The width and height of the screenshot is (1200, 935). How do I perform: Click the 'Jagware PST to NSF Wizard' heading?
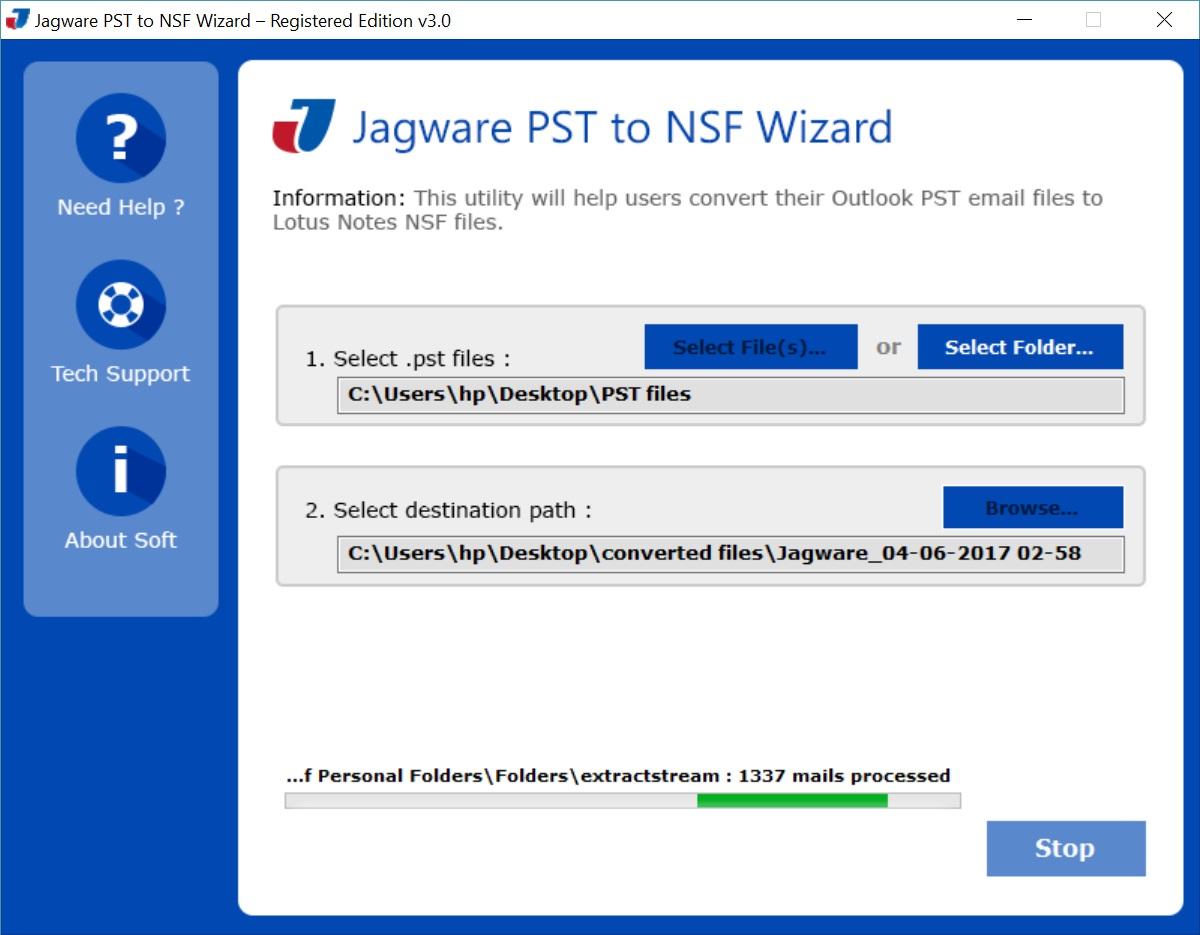[622, 128]
